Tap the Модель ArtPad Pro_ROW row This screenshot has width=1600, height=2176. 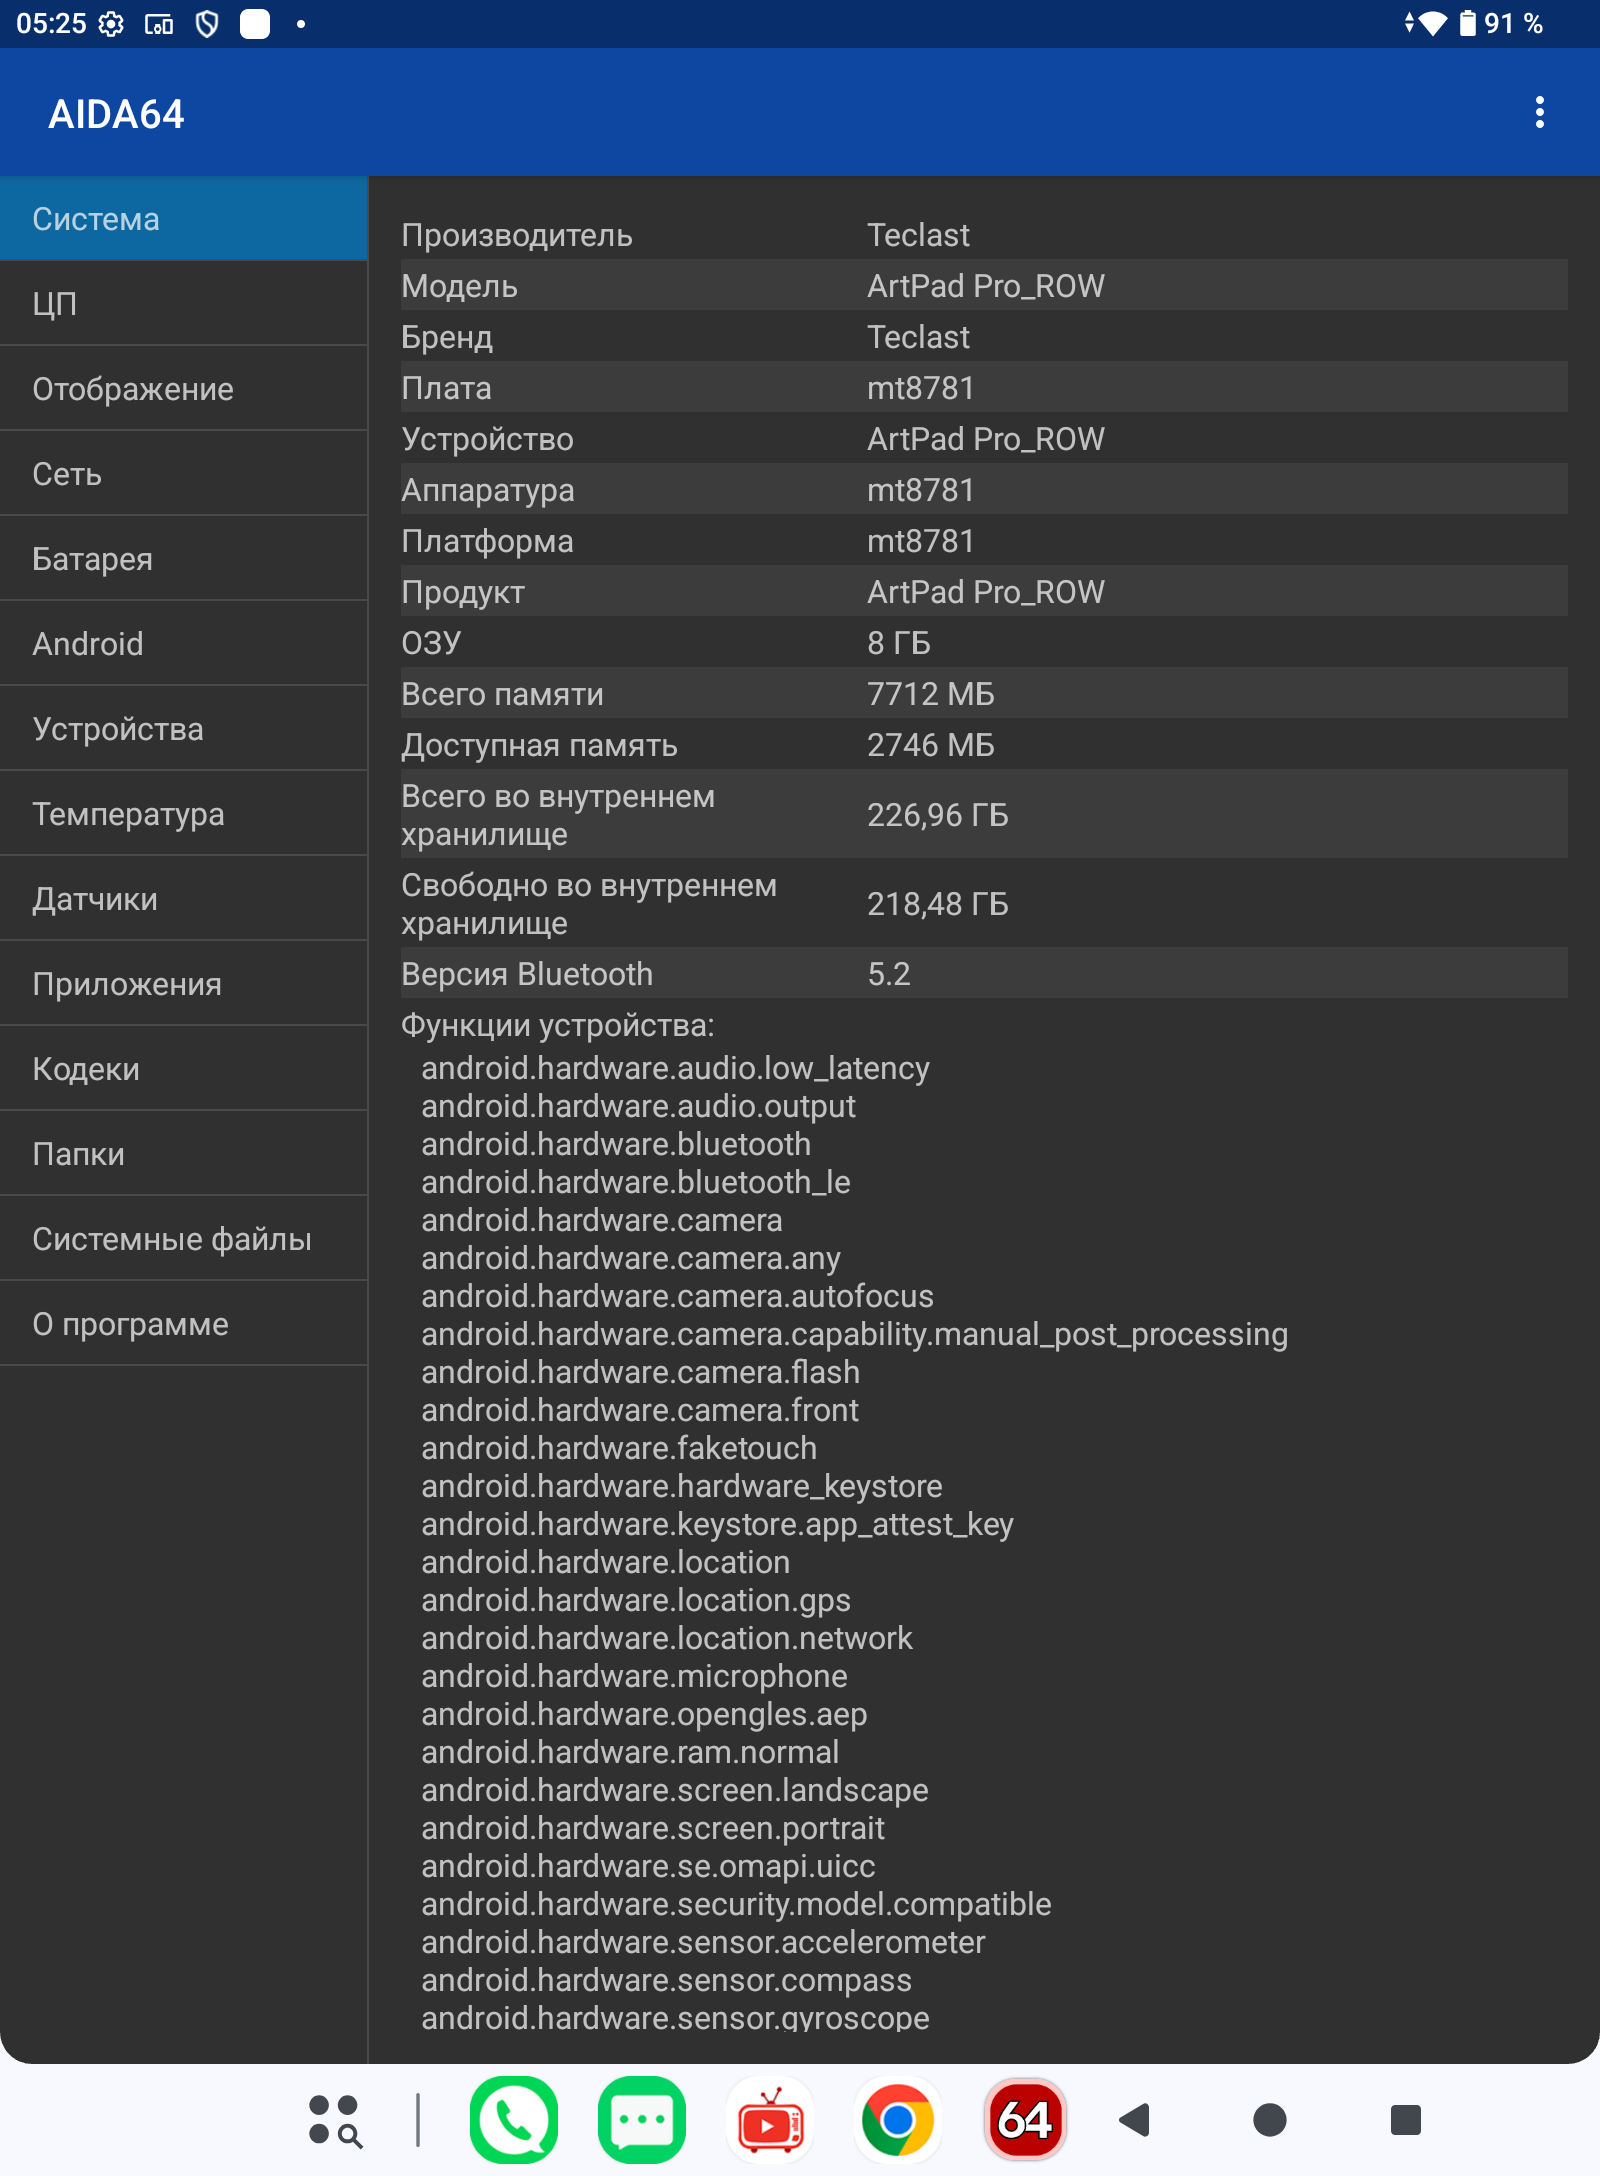(x=984, y=286)
